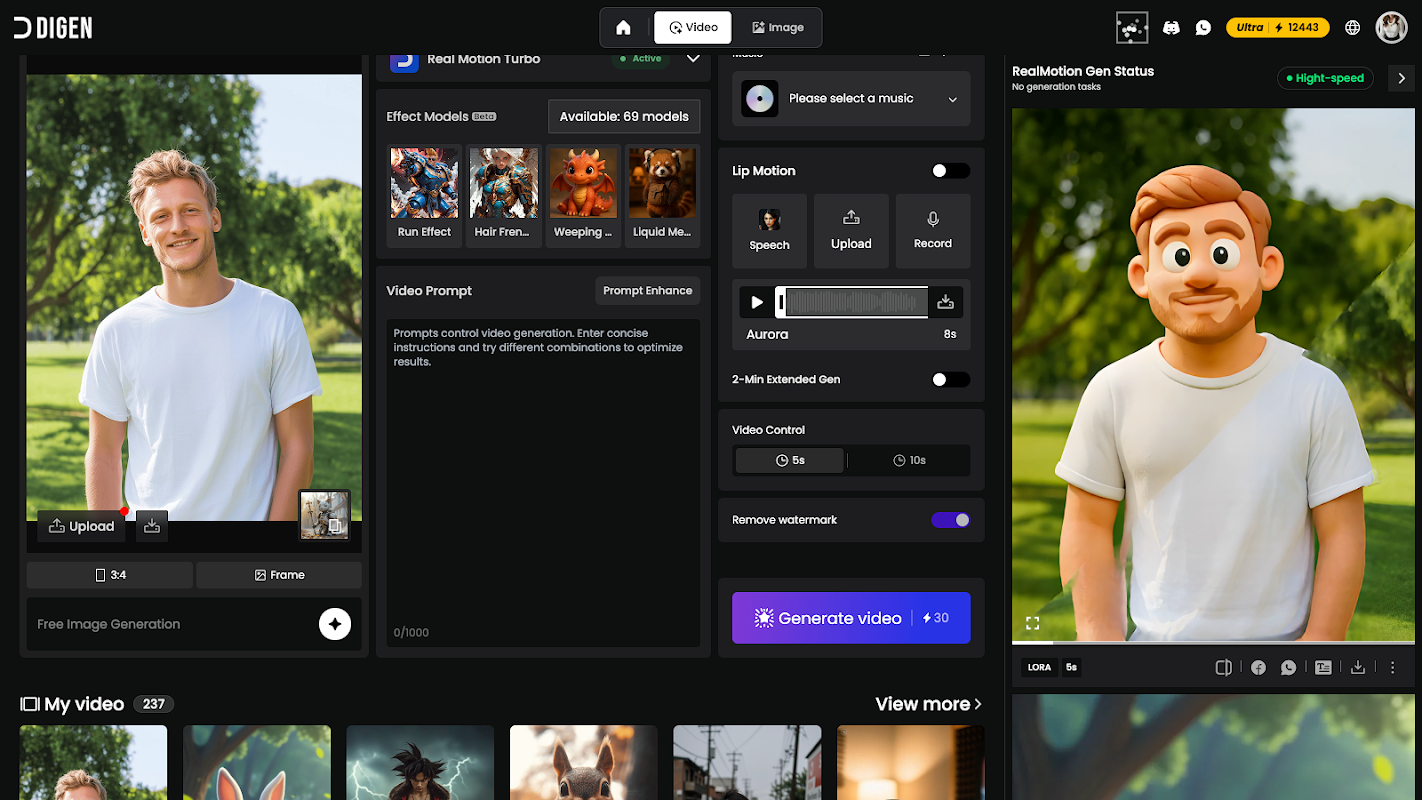Image resolution: width=1422 pixels, height=800 pixels.
Task: Open the Please select a music dropdown
Action: pyautogui.click(x=851, y=99)
